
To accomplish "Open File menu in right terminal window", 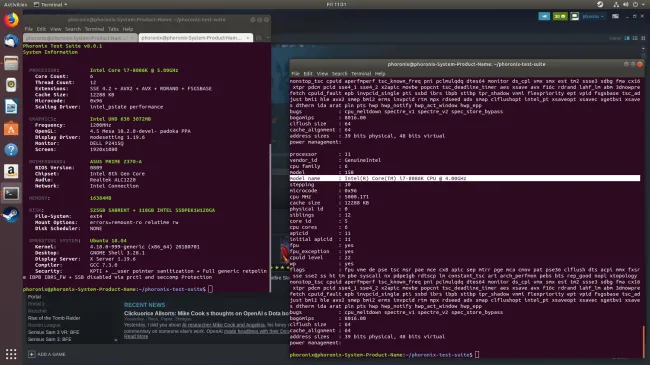I will coord(296,73).
